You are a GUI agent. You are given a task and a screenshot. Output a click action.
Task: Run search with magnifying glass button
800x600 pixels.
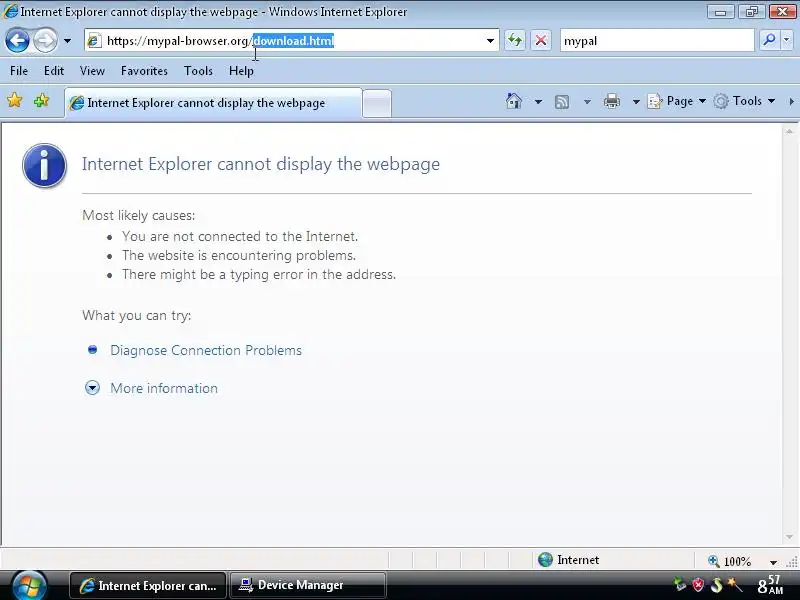(769, 40)
